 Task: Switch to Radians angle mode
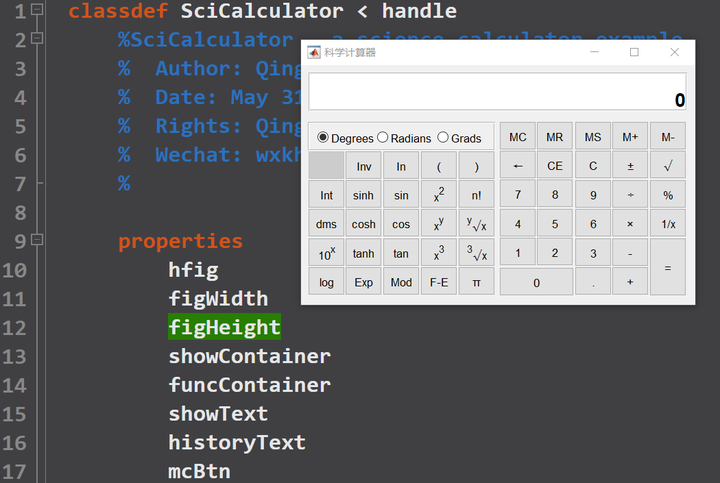pos(383,138)
